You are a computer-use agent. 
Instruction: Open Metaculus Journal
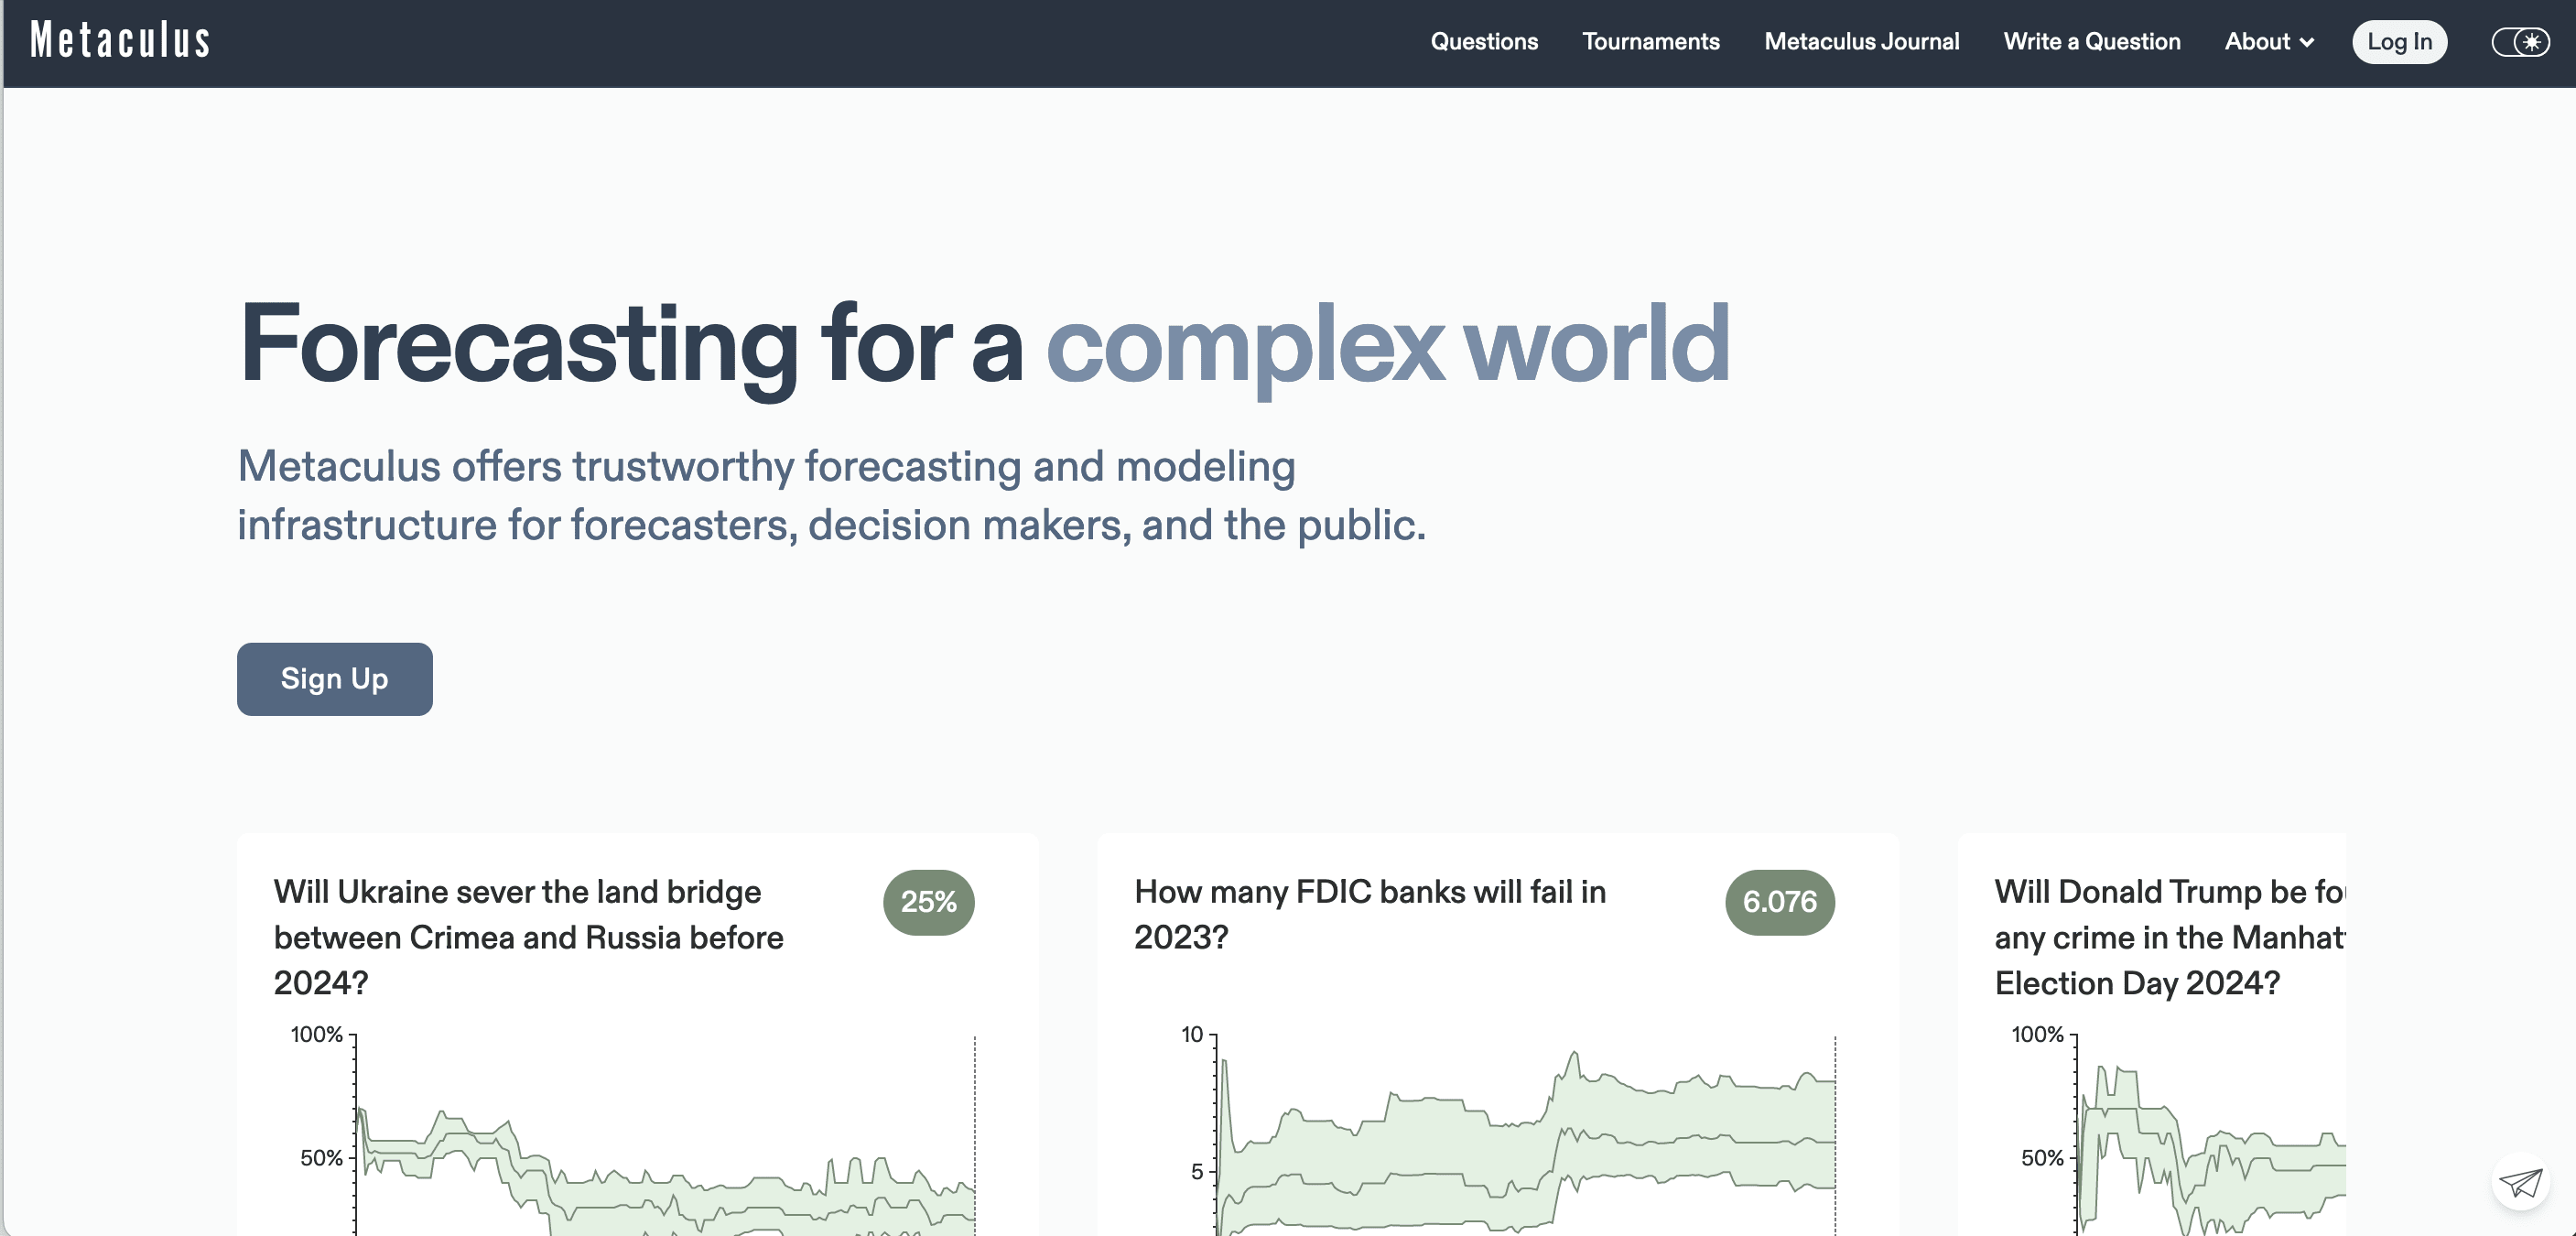tap(1861, 42)
